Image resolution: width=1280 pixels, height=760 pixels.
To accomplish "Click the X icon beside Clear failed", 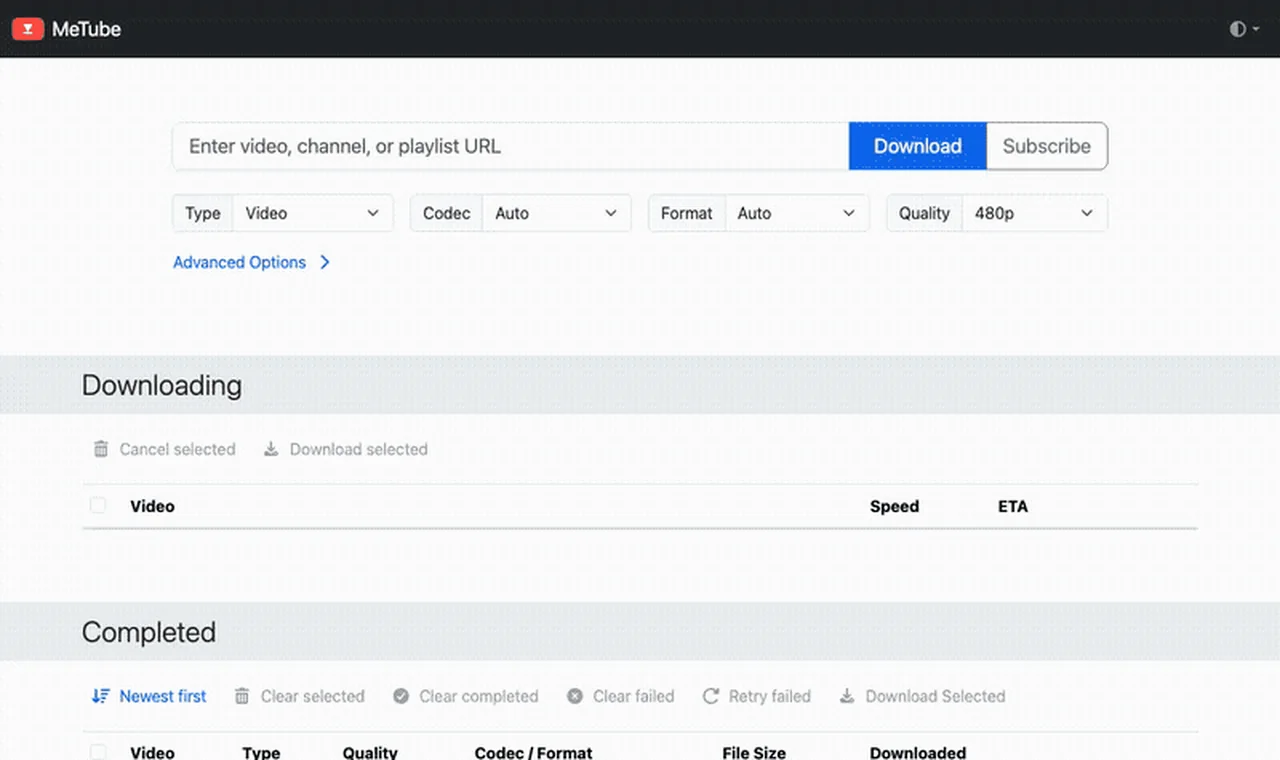I will click(575, 696).
